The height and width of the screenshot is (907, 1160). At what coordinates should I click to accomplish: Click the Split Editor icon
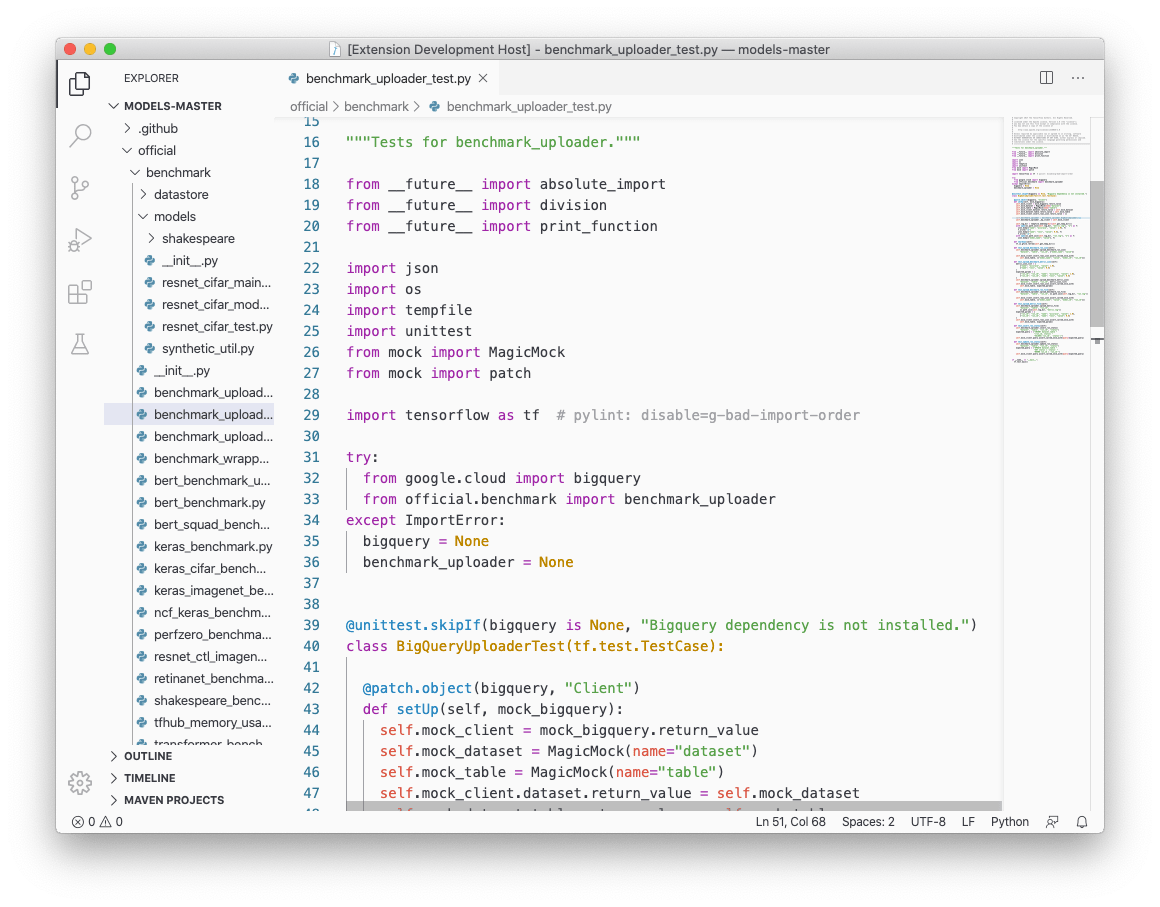(1046, 78)
